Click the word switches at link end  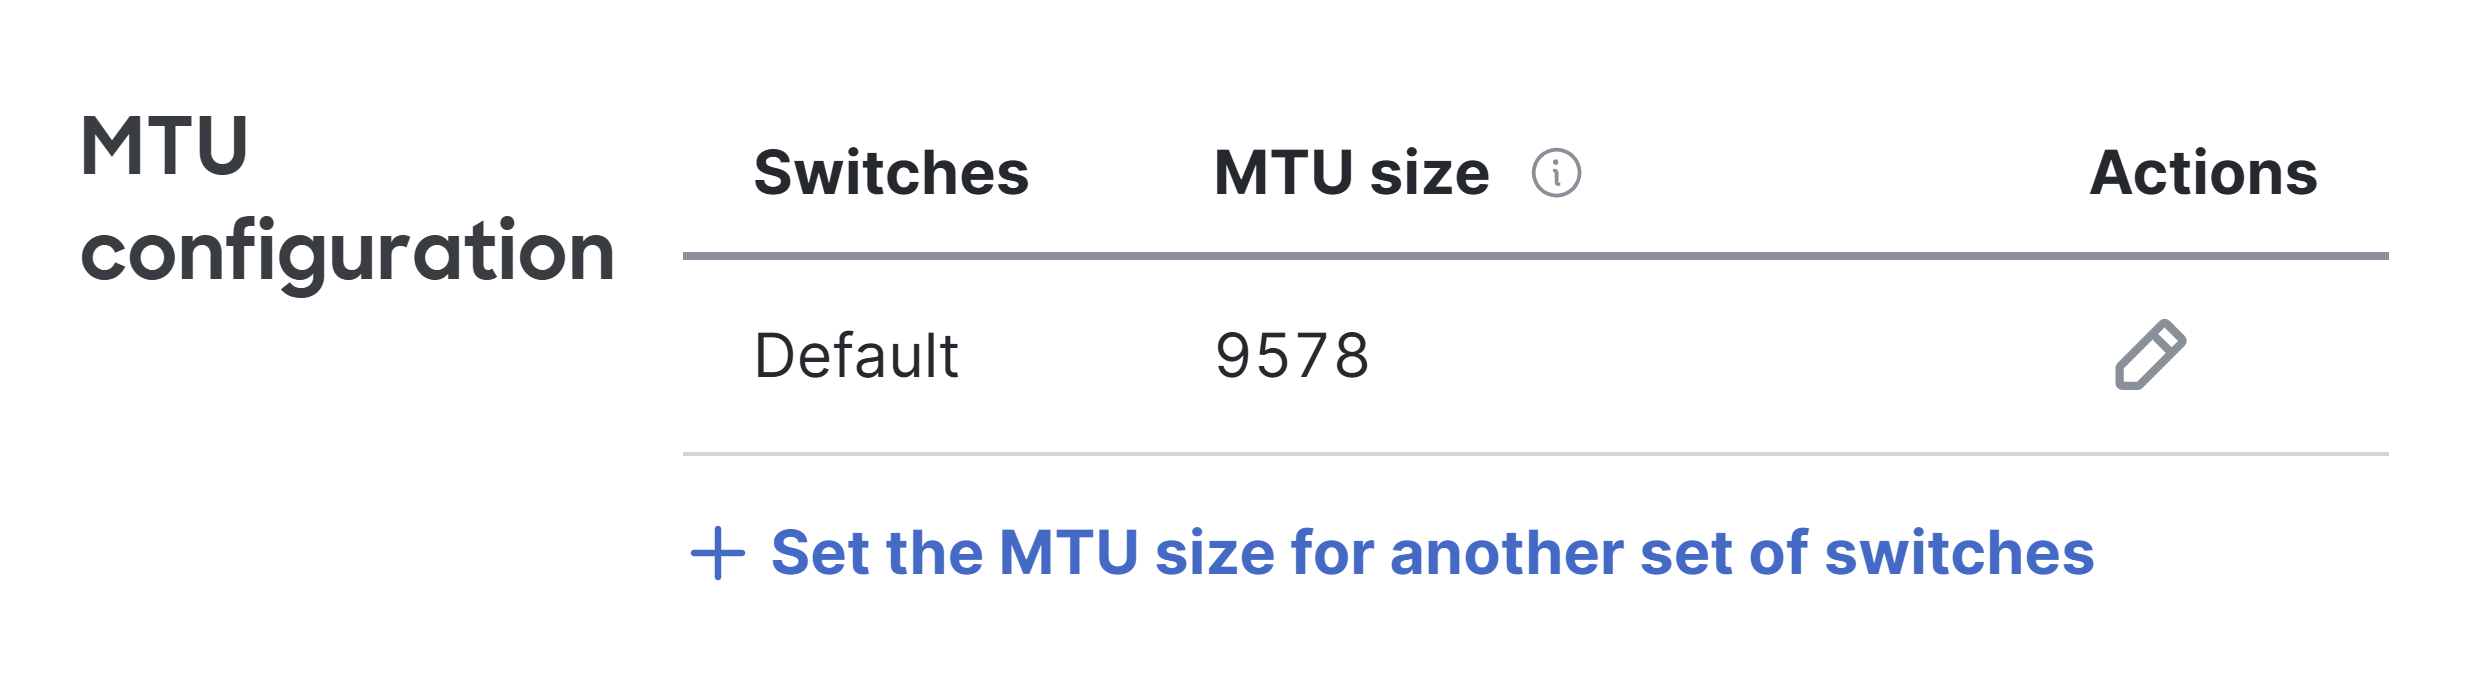click(x=1959, y=553)
